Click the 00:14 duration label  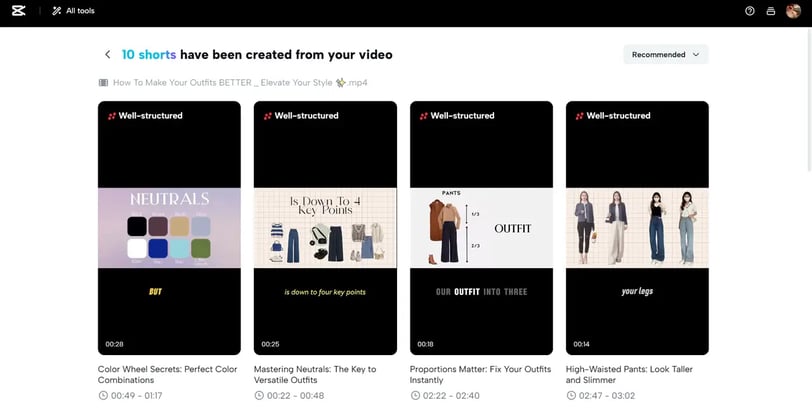pyautogui.click(x=582, y=344)
